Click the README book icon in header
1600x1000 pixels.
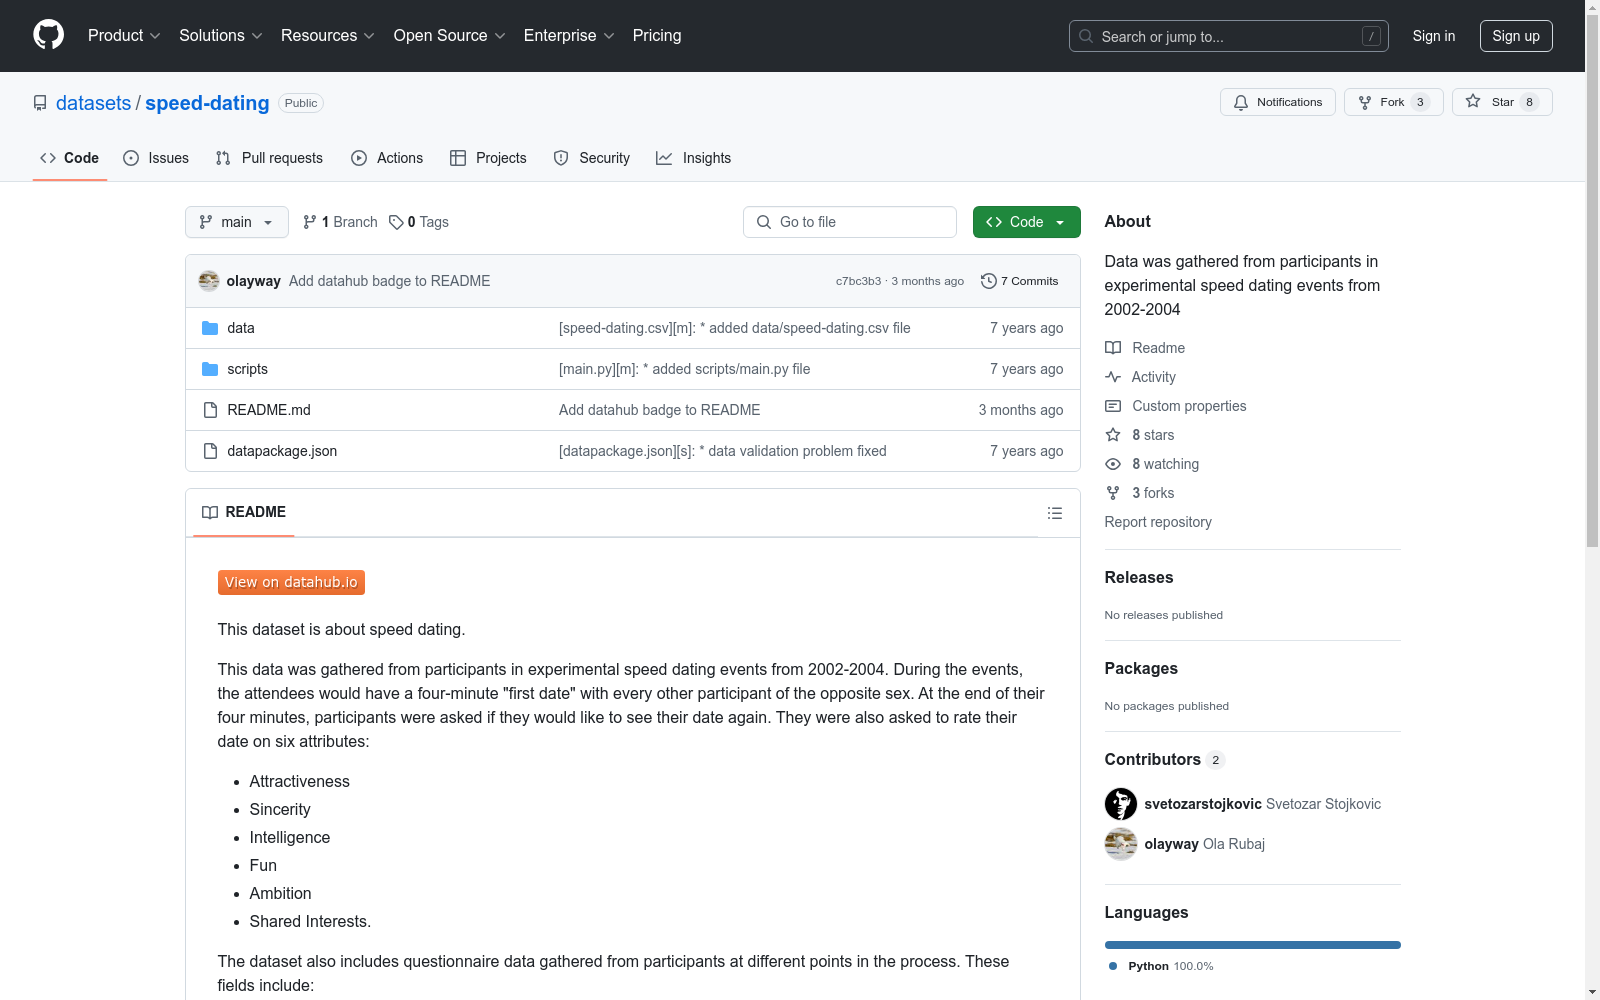(x=210, y=512)
